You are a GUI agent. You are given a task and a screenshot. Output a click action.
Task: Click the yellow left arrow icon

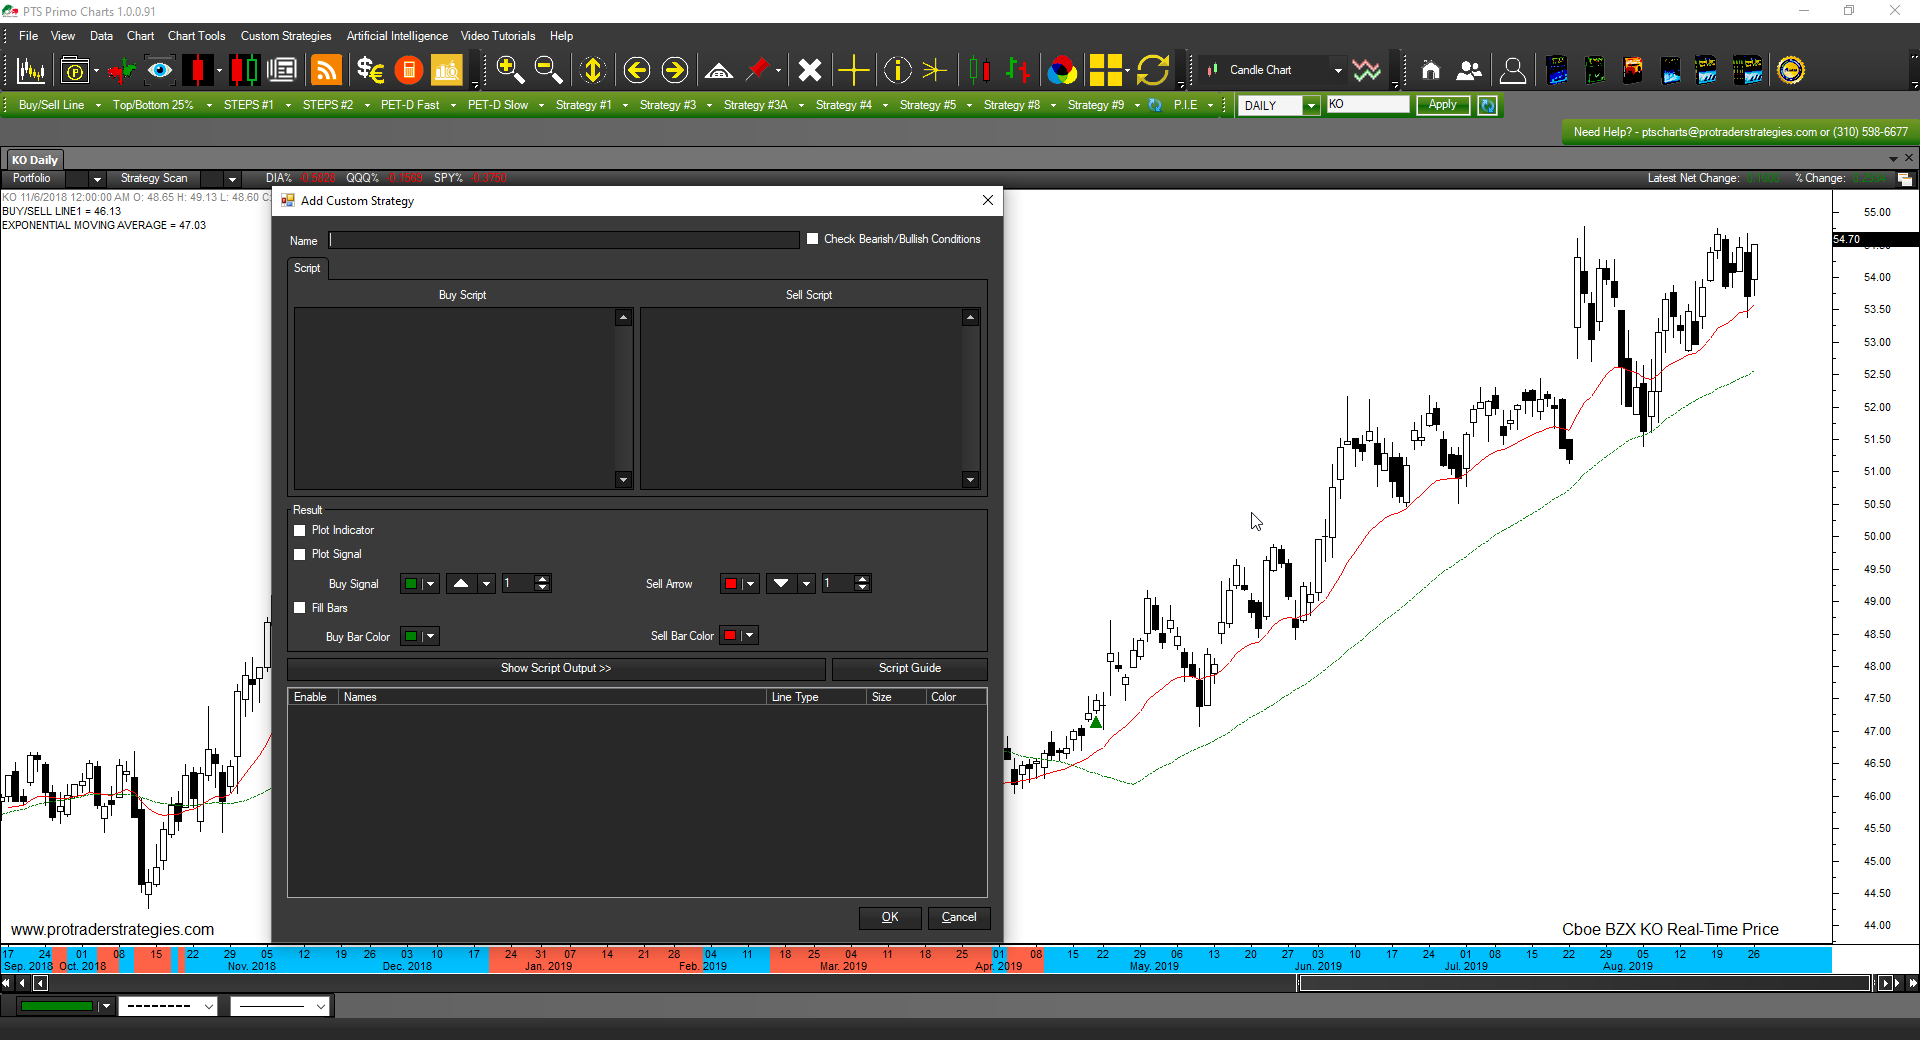click(636, 70)
